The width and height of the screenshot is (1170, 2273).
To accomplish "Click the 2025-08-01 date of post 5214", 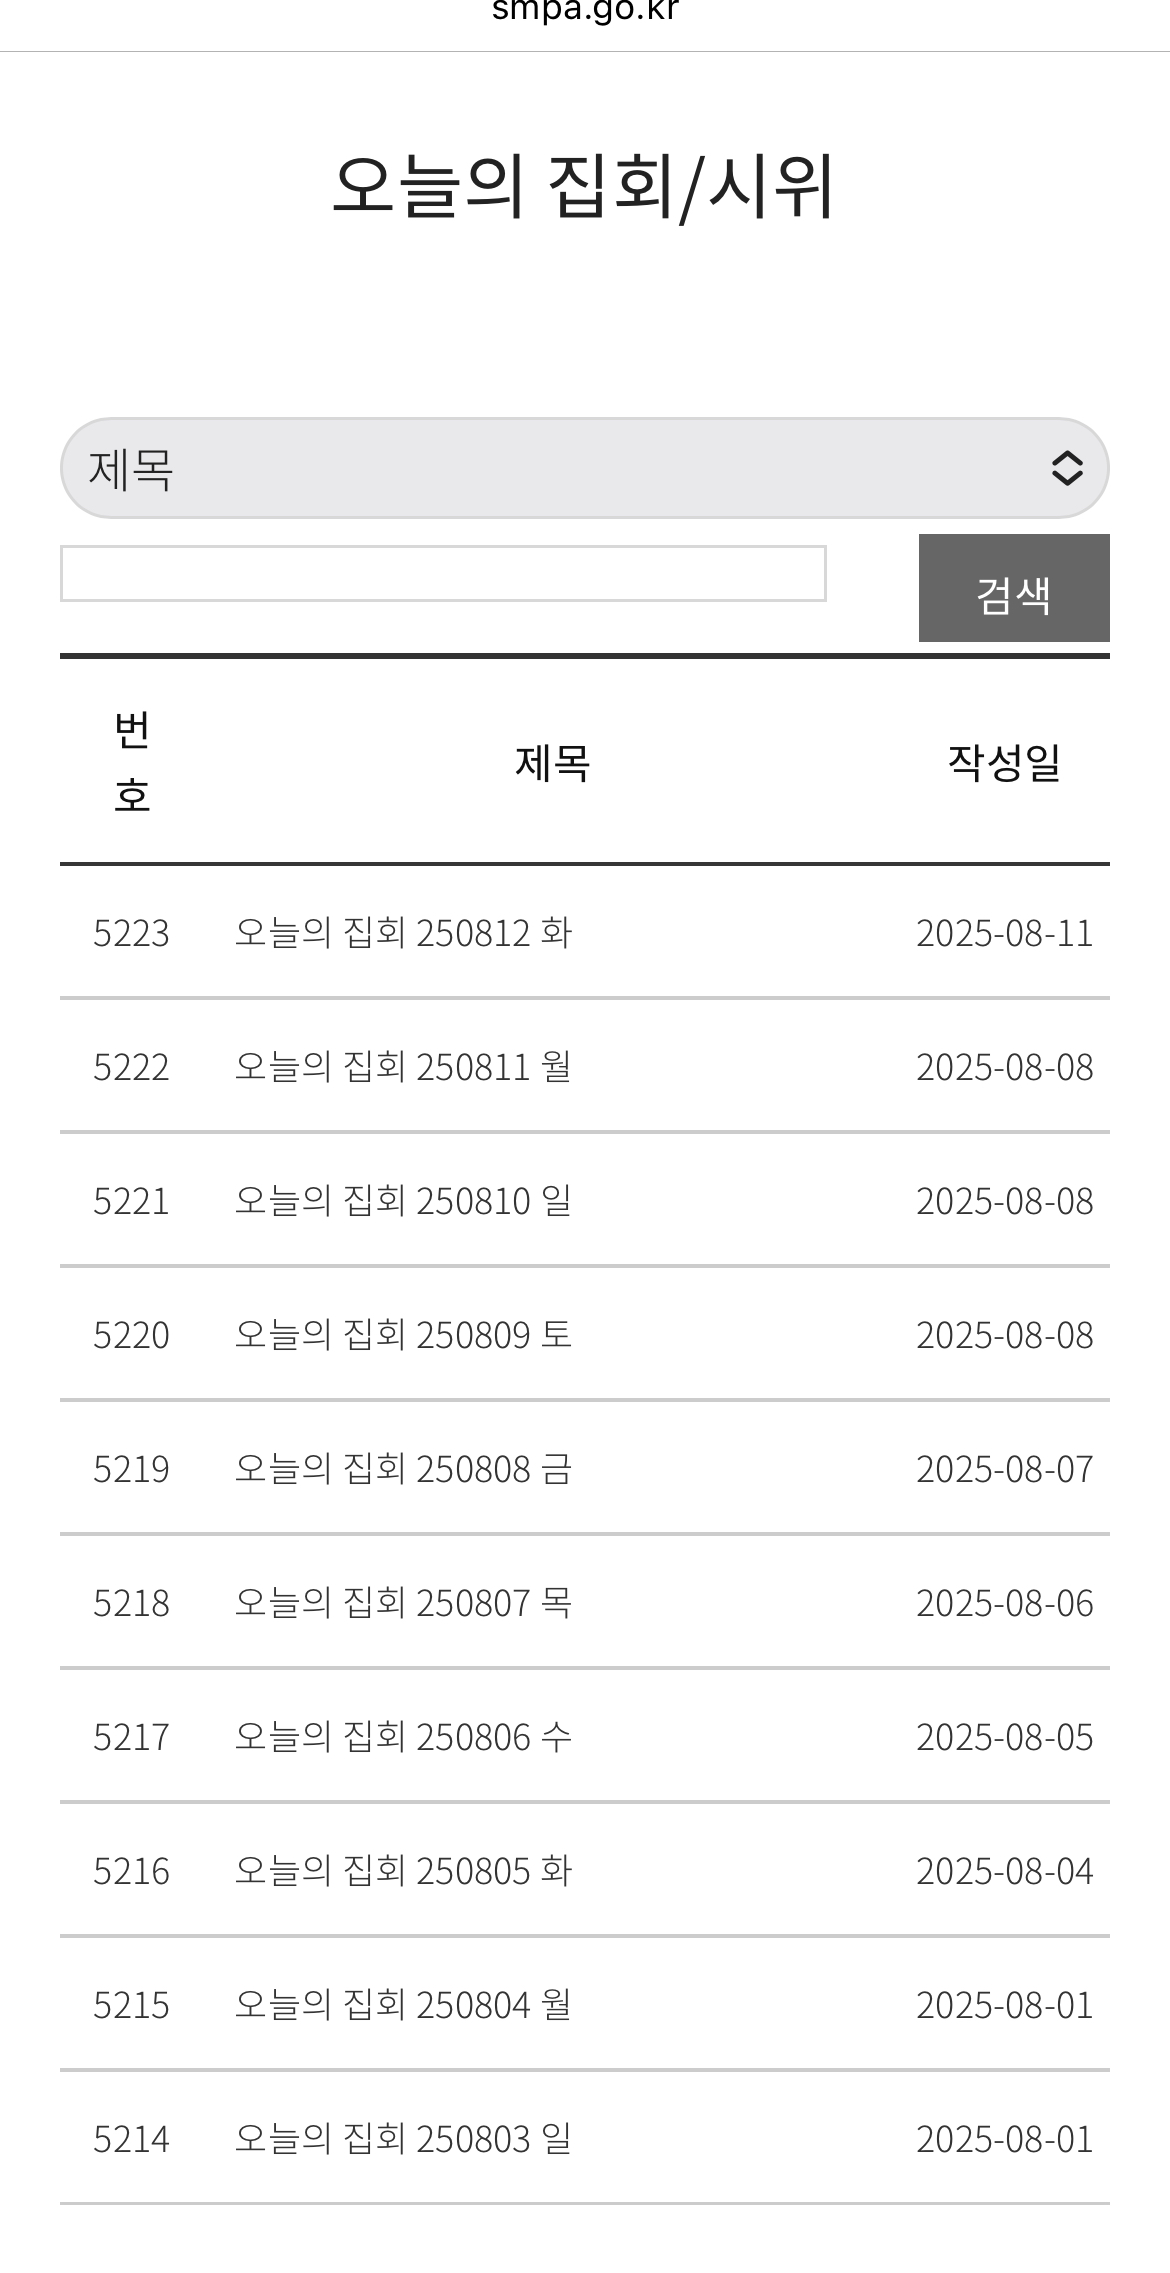I will pos(1004,2139).
